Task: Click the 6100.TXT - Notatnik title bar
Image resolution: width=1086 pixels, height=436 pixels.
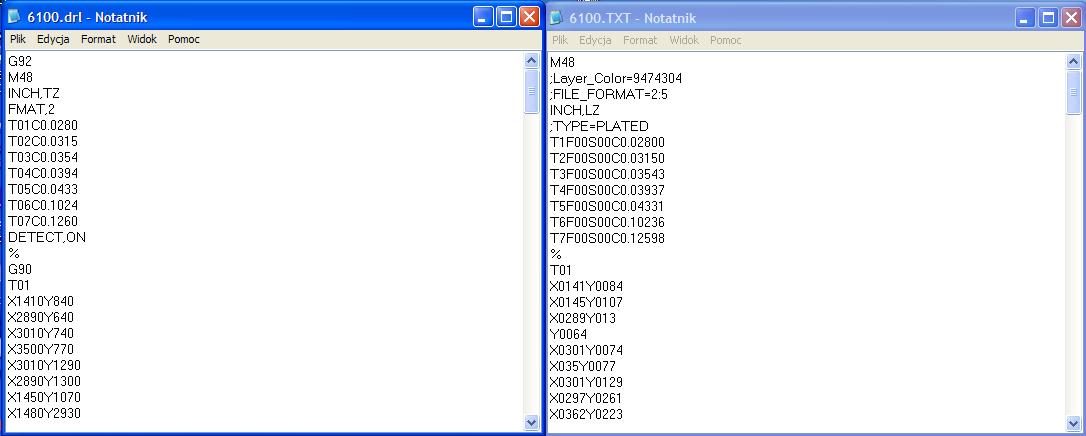Action: click(816, 18)
